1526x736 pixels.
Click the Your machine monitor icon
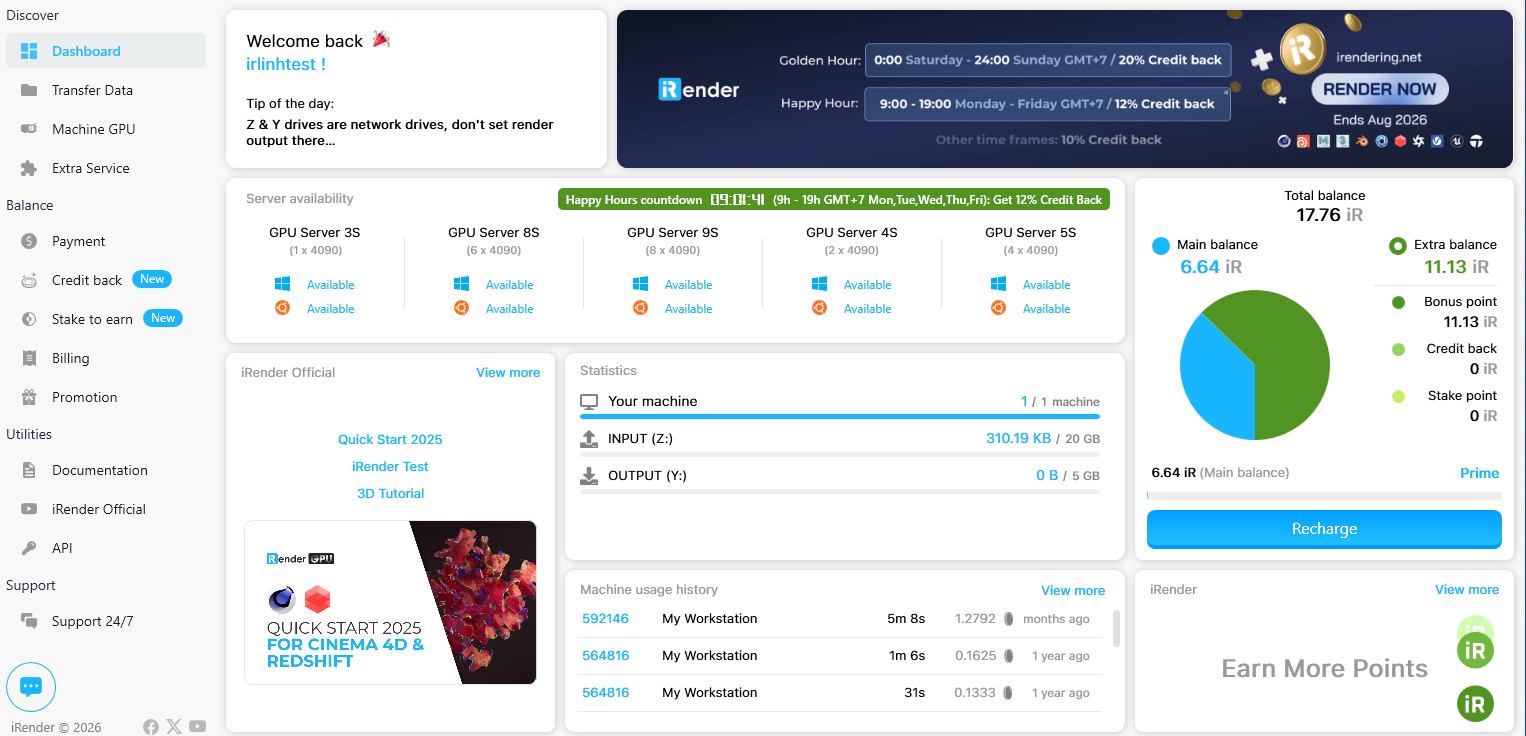tap(589, 401)
